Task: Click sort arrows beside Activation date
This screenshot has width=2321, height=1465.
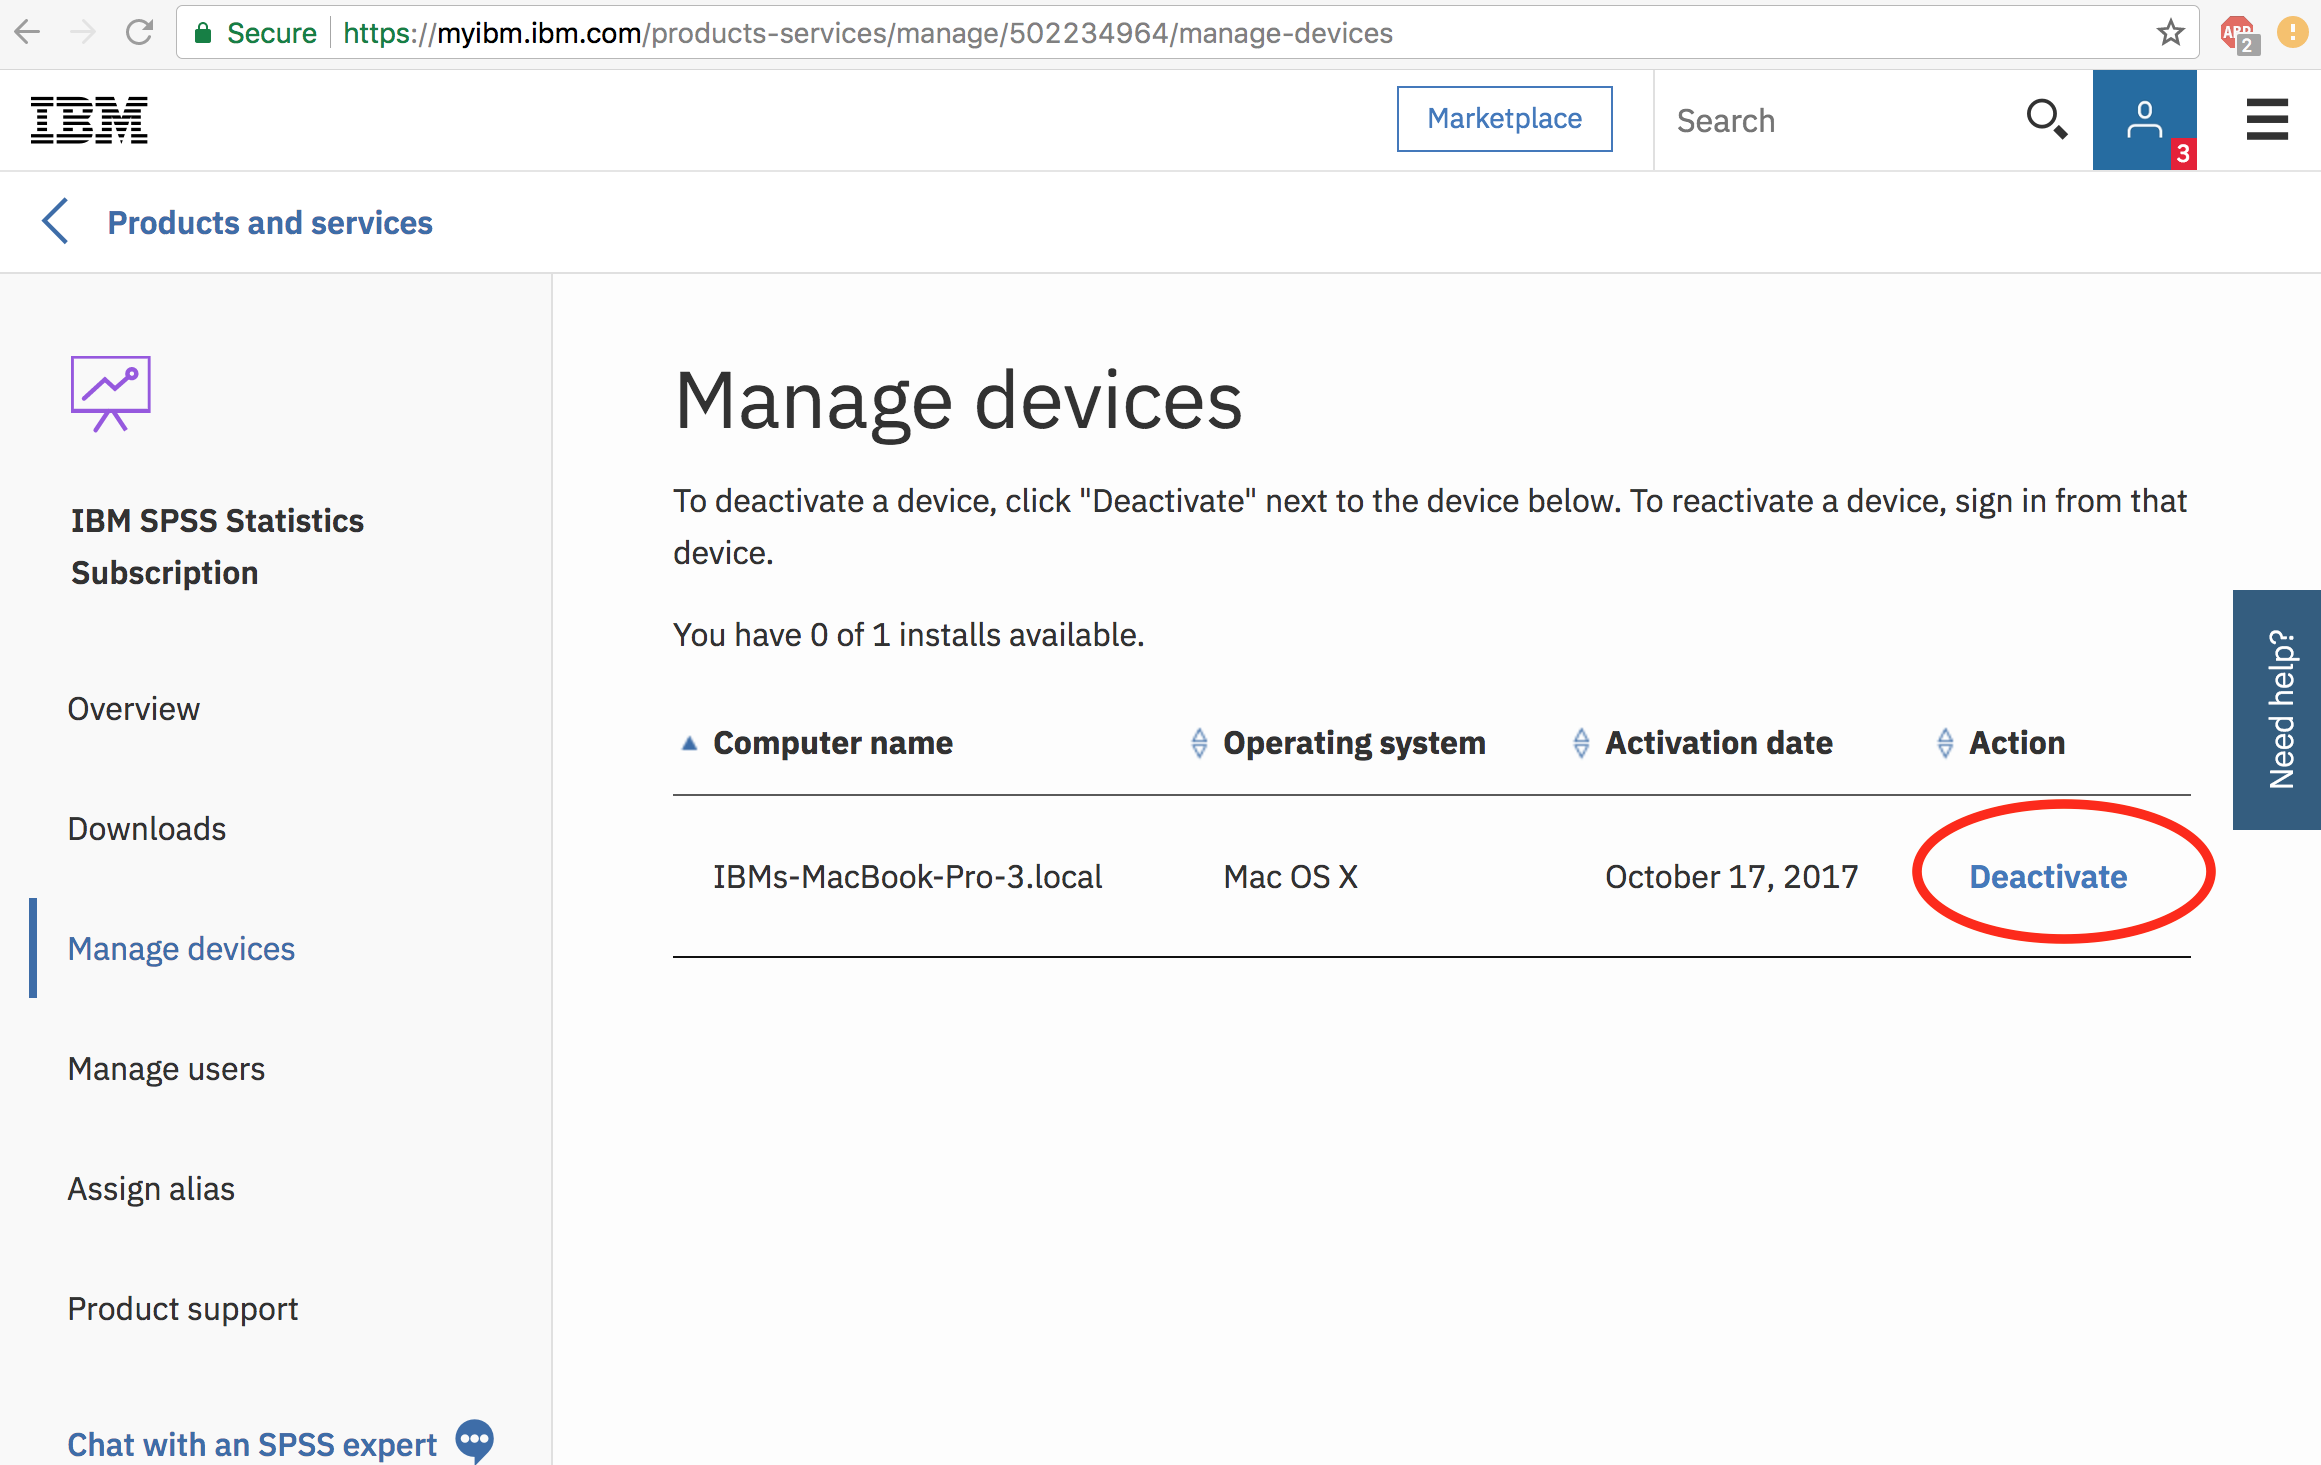Action: click(1581, 743)
